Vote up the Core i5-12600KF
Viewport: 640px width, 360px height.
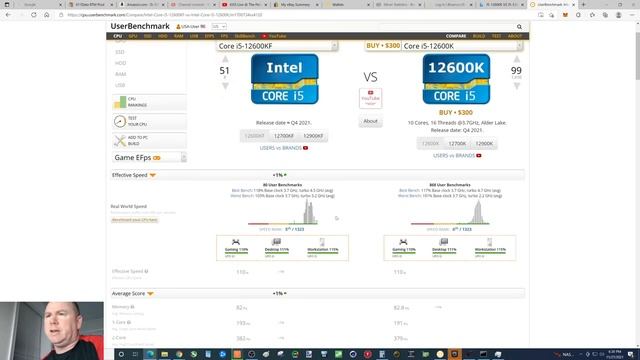[225, 60]
